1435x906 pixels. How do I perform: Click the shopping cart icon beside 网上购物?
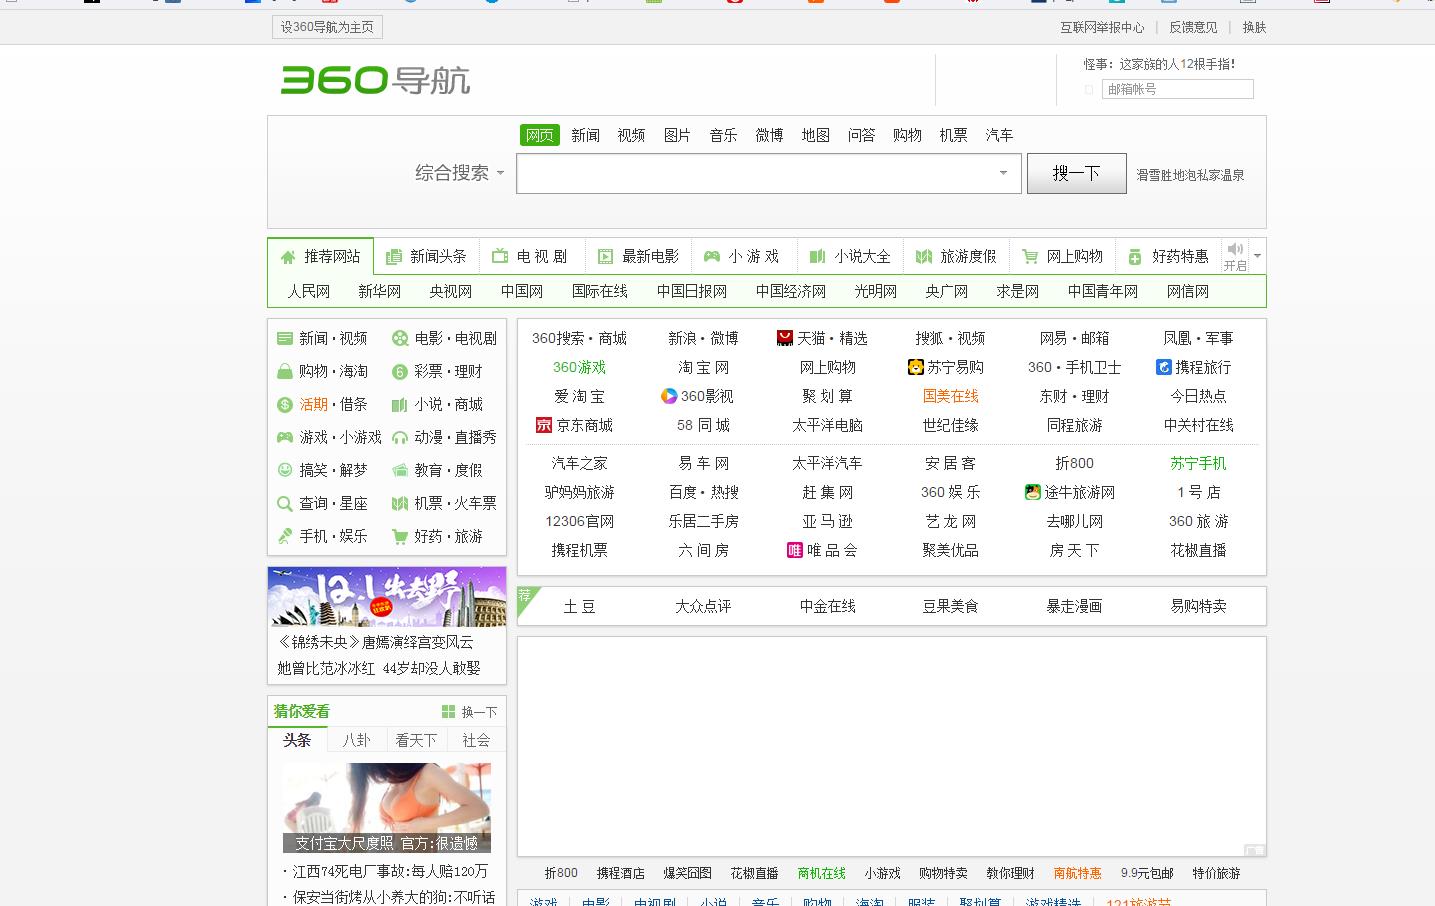(1029, 256)
